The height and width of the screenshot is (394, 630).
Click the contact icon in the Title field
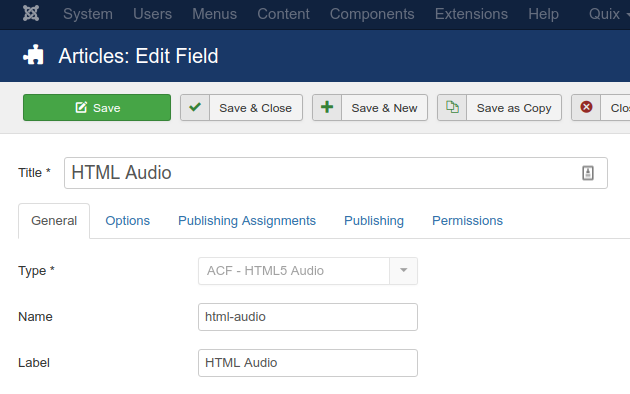click(588, 173)
